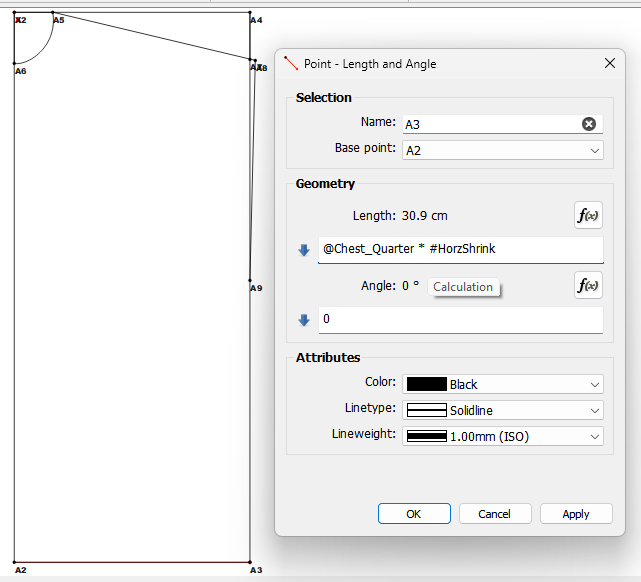The width and height of the screenshot is (641, 582).
Task: Open the formula wizard for Angle
Action: 588,285
